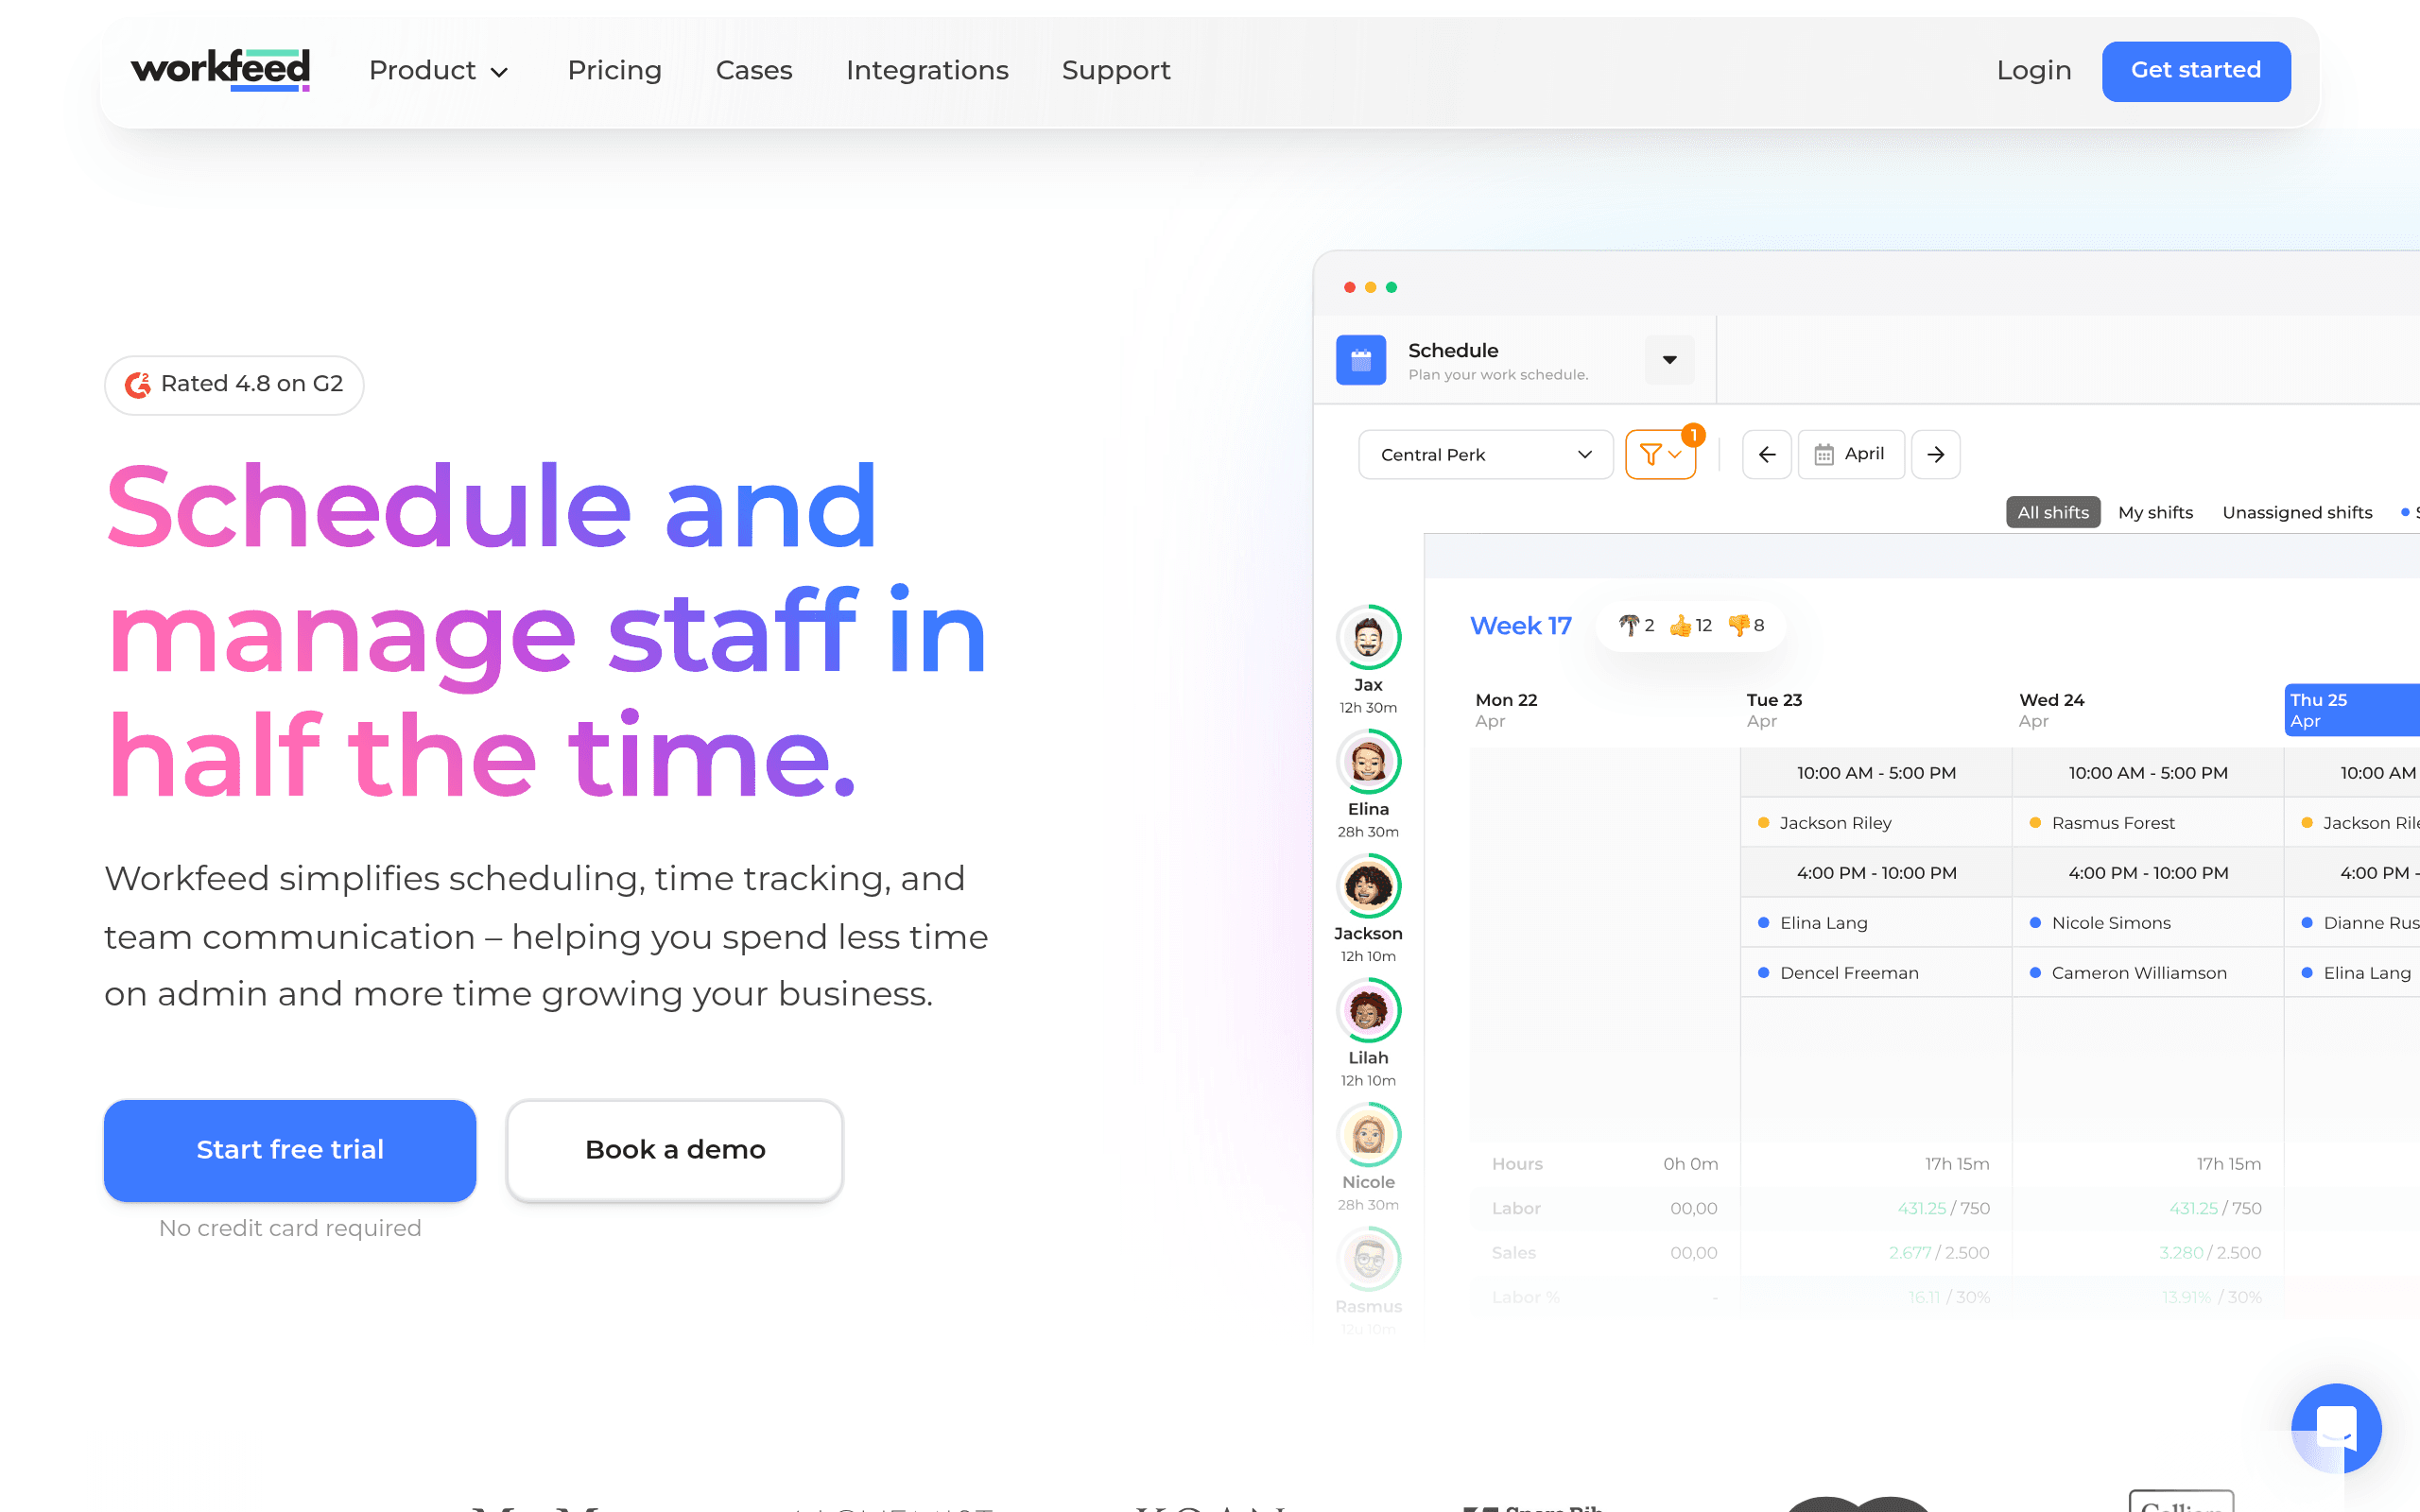Go to previous month with left arrow
The height and width of the screenshot is (1512, 2420).
click(1767, 455)
